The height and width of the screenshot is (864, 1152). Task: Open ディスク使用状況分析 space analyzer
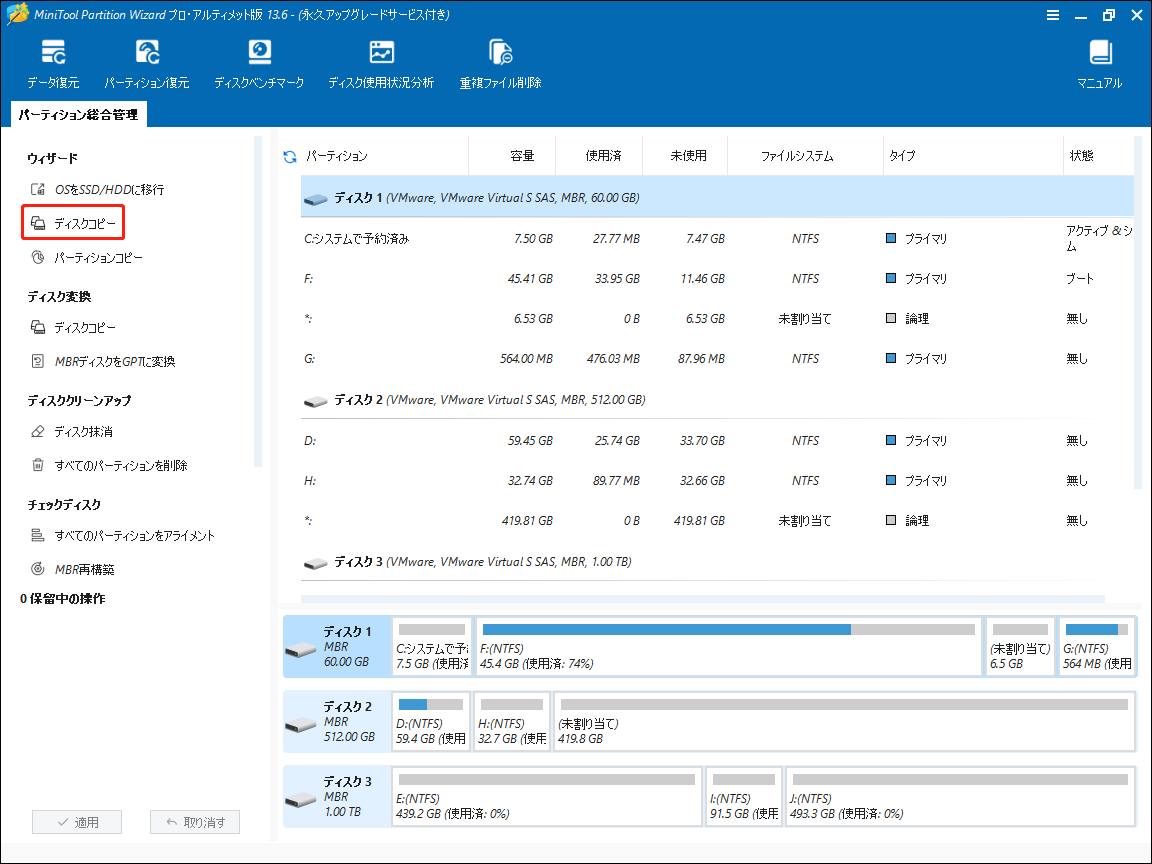pyautogui.click(x=381, y=64)
